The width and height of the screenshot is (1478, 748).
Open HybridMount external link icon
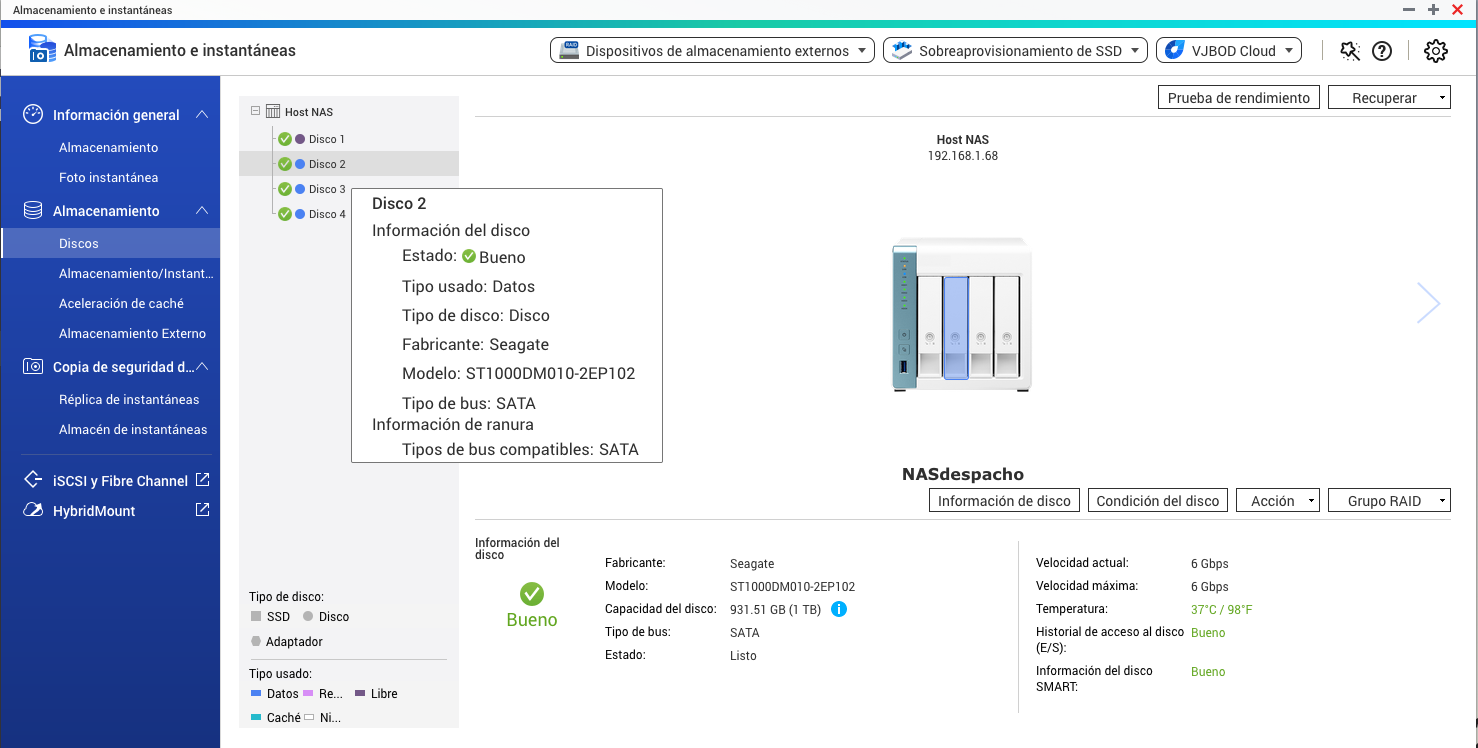(x=202, y=510)
